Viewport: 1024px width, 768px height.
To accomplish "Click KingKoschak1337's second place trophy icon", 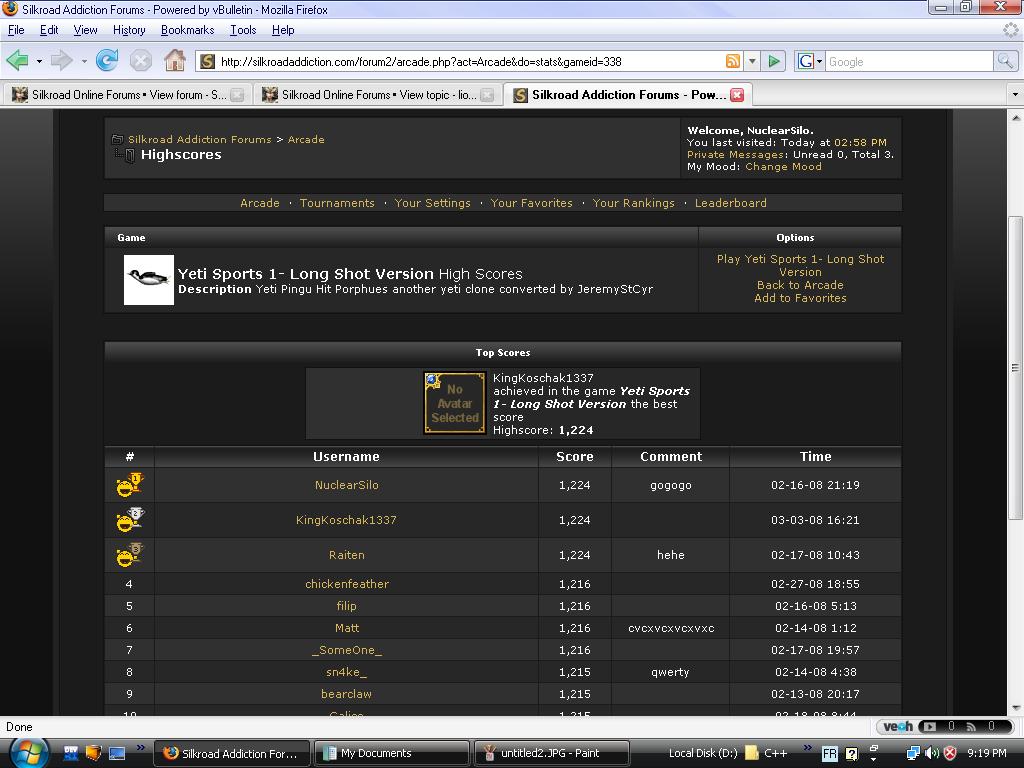I will tap(129, 520).
